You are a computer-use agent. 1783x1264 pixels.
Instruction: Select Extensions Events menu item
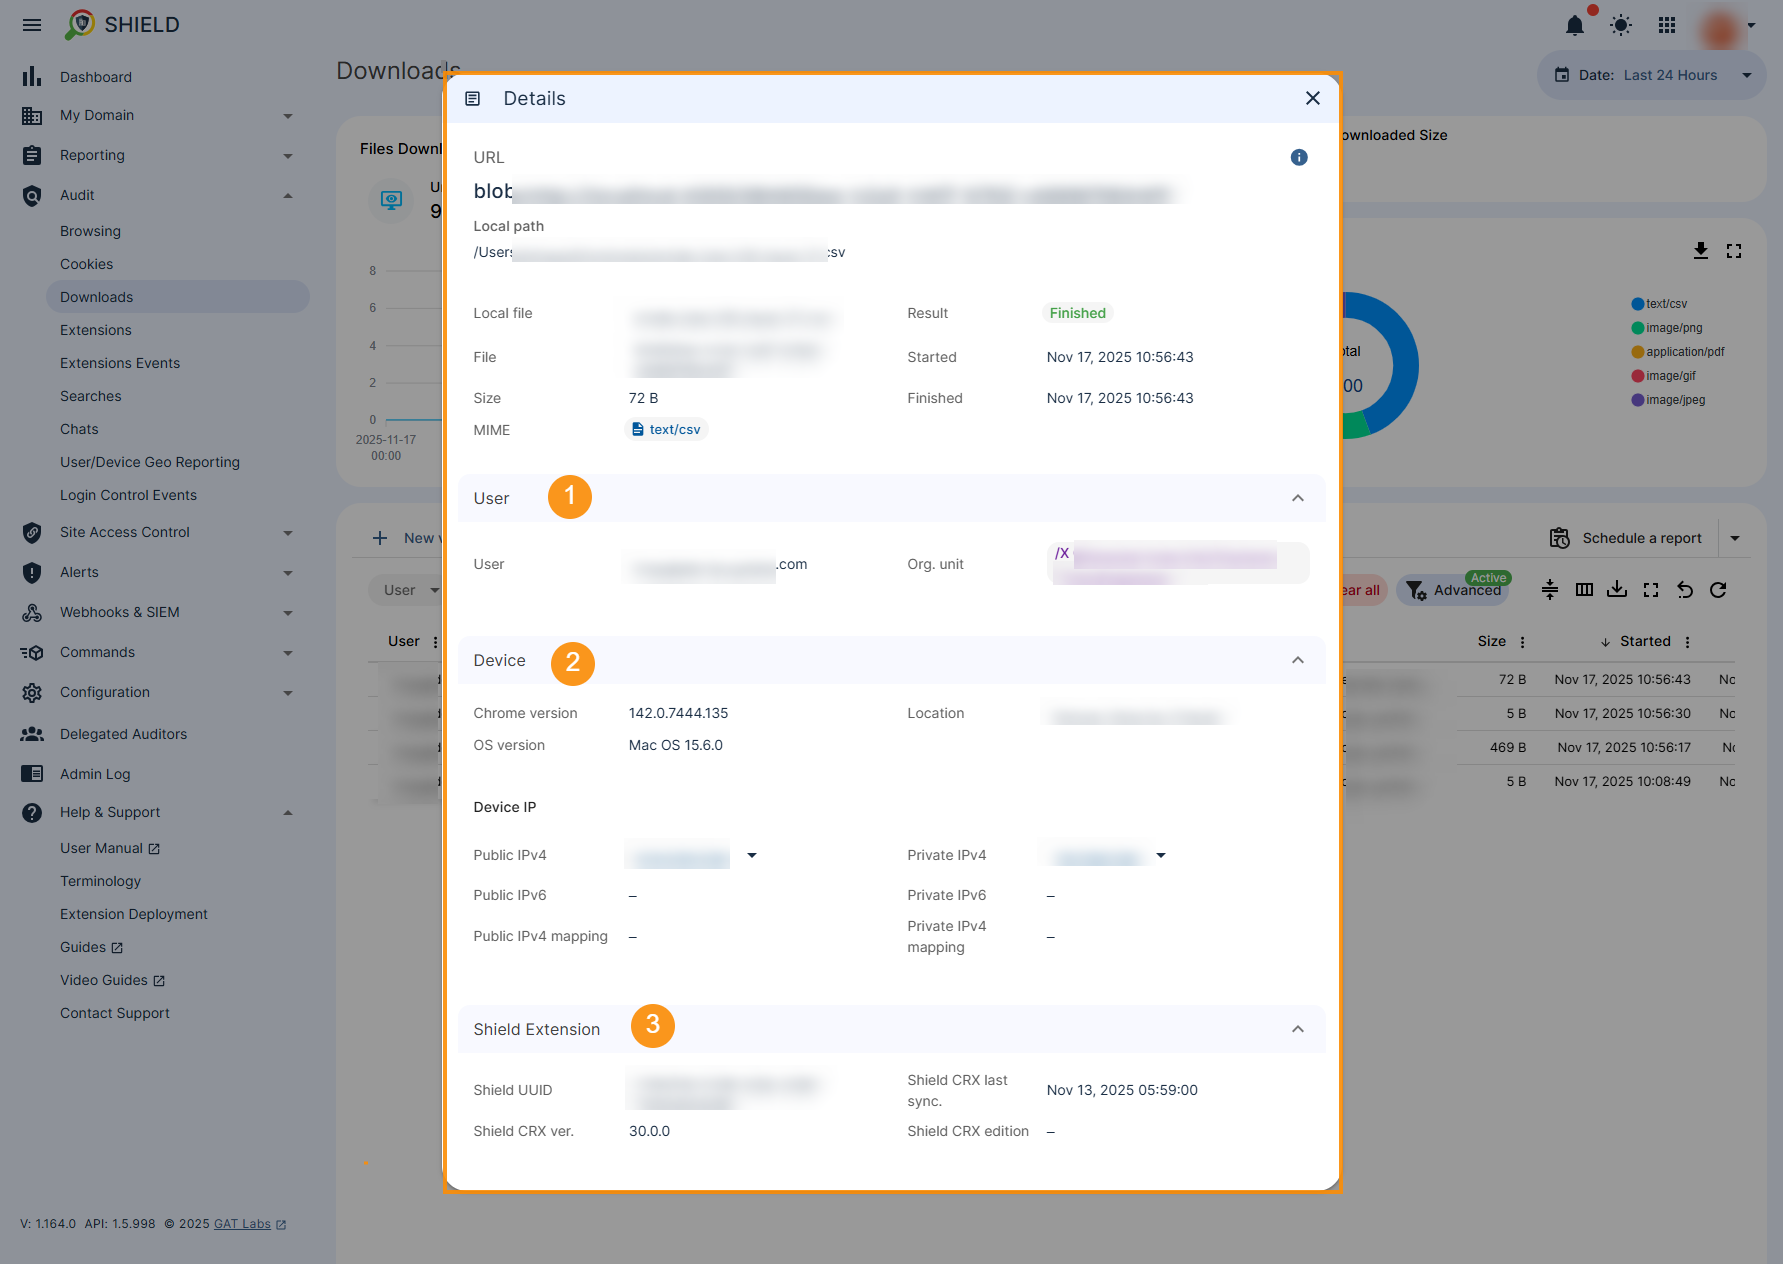point(120,363)
